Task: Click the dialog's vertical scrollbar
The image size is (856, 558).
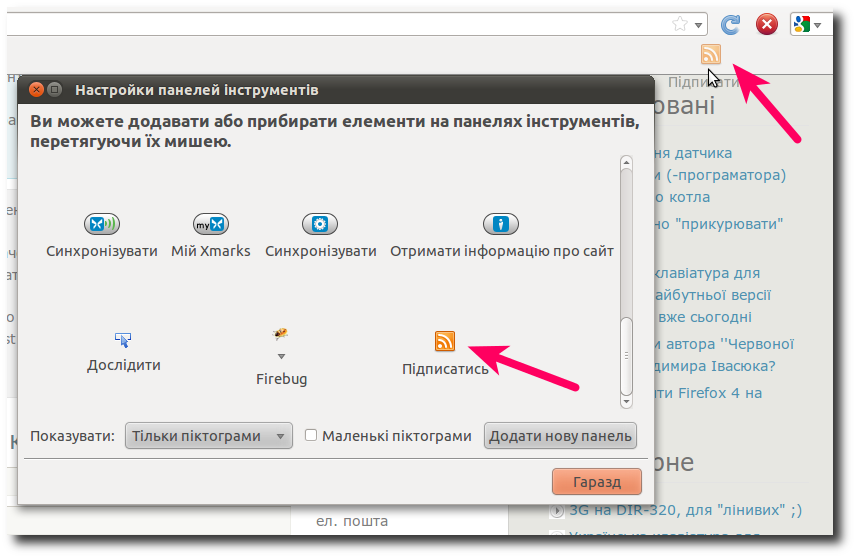Action: pos(626,280)
